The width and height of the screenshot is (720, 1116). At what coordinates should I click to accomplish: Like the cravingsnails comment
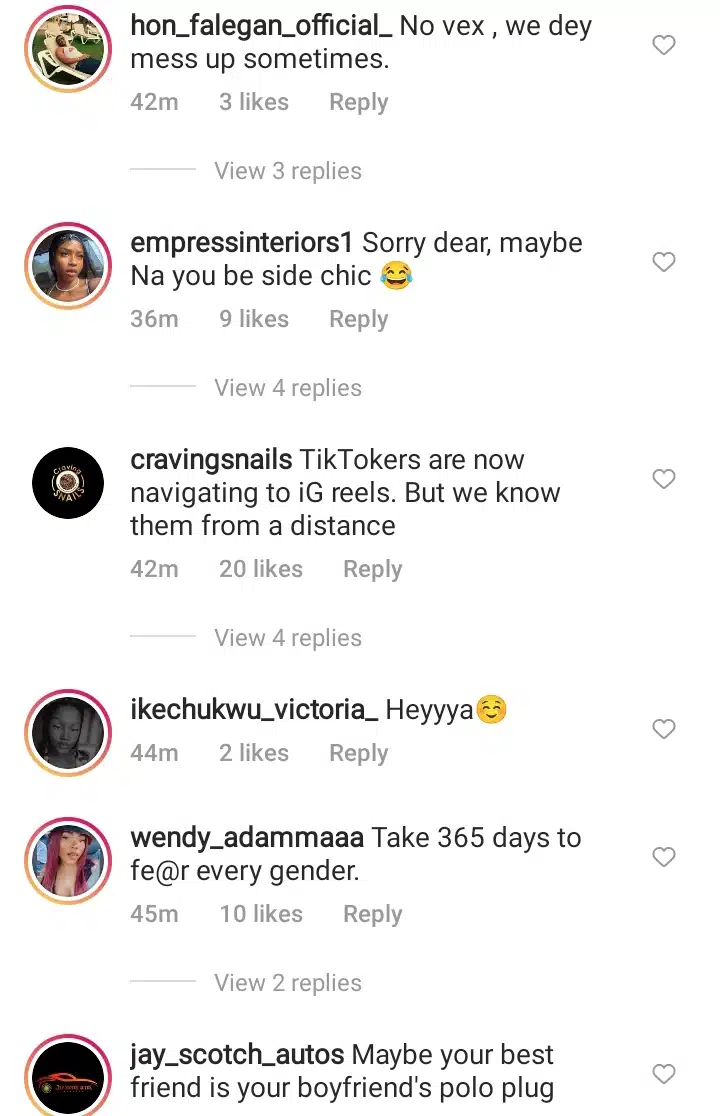(x=664, y=479)
